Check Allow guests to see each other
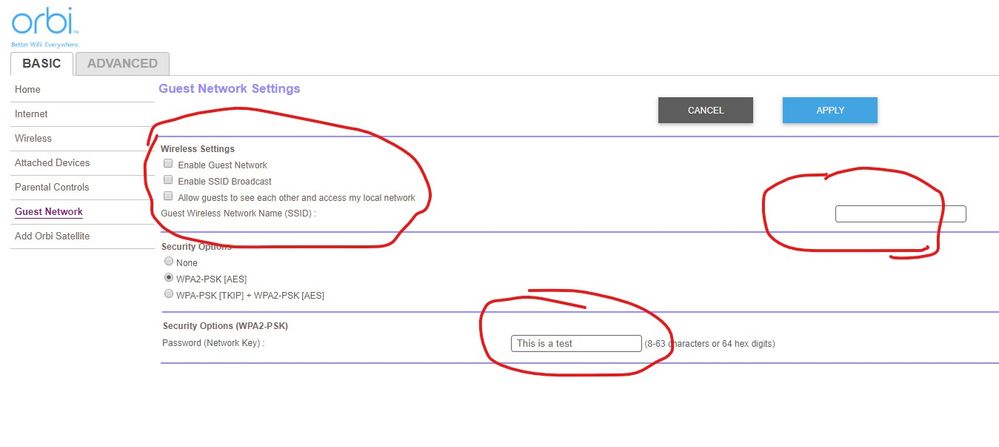This screenshot has width=999, height=447. (x=169, y=196)
